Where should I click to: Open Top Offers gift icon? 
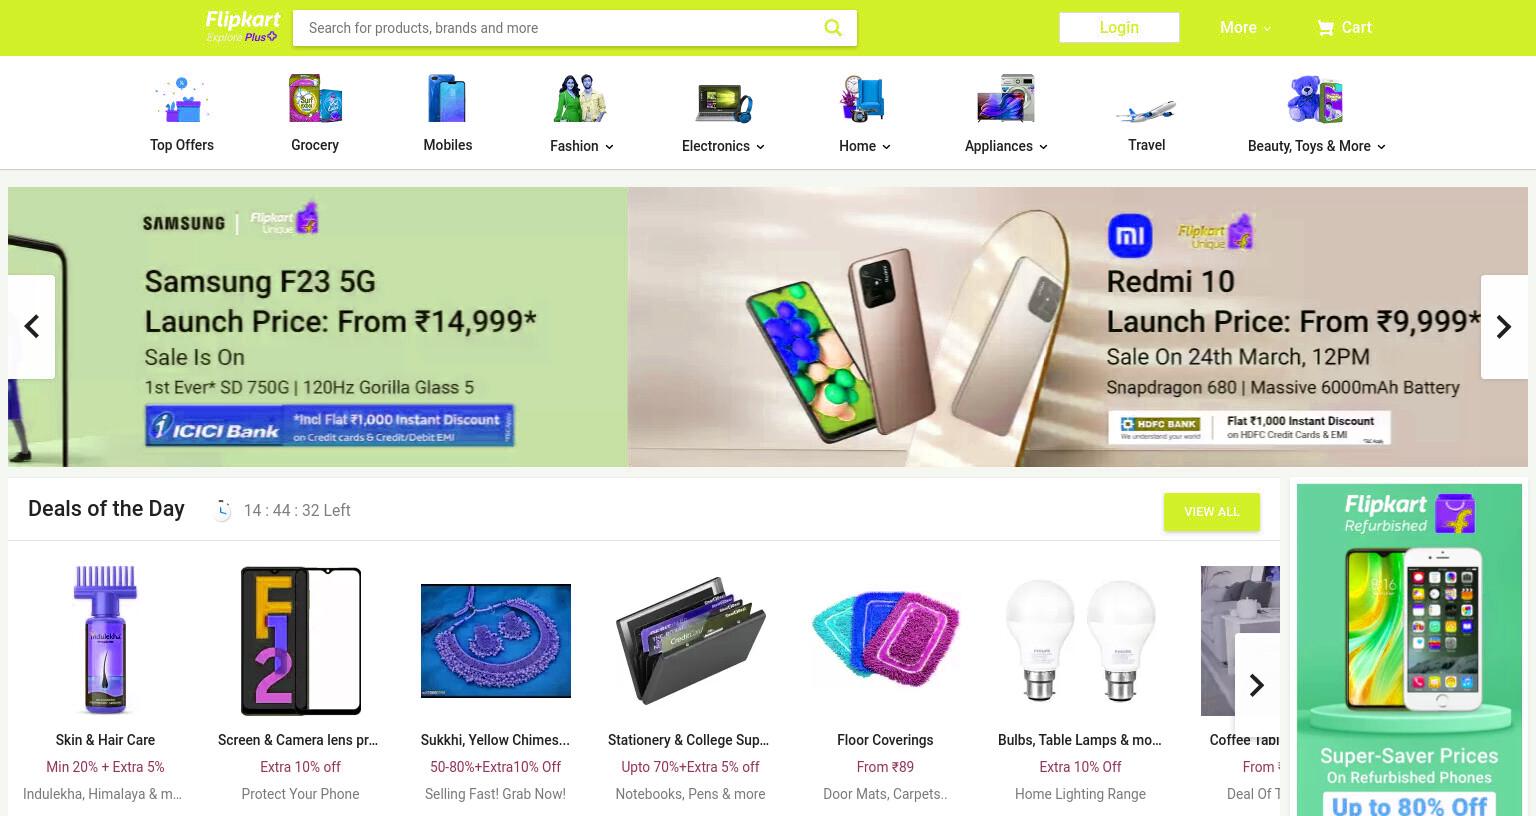tap(181, 100)
